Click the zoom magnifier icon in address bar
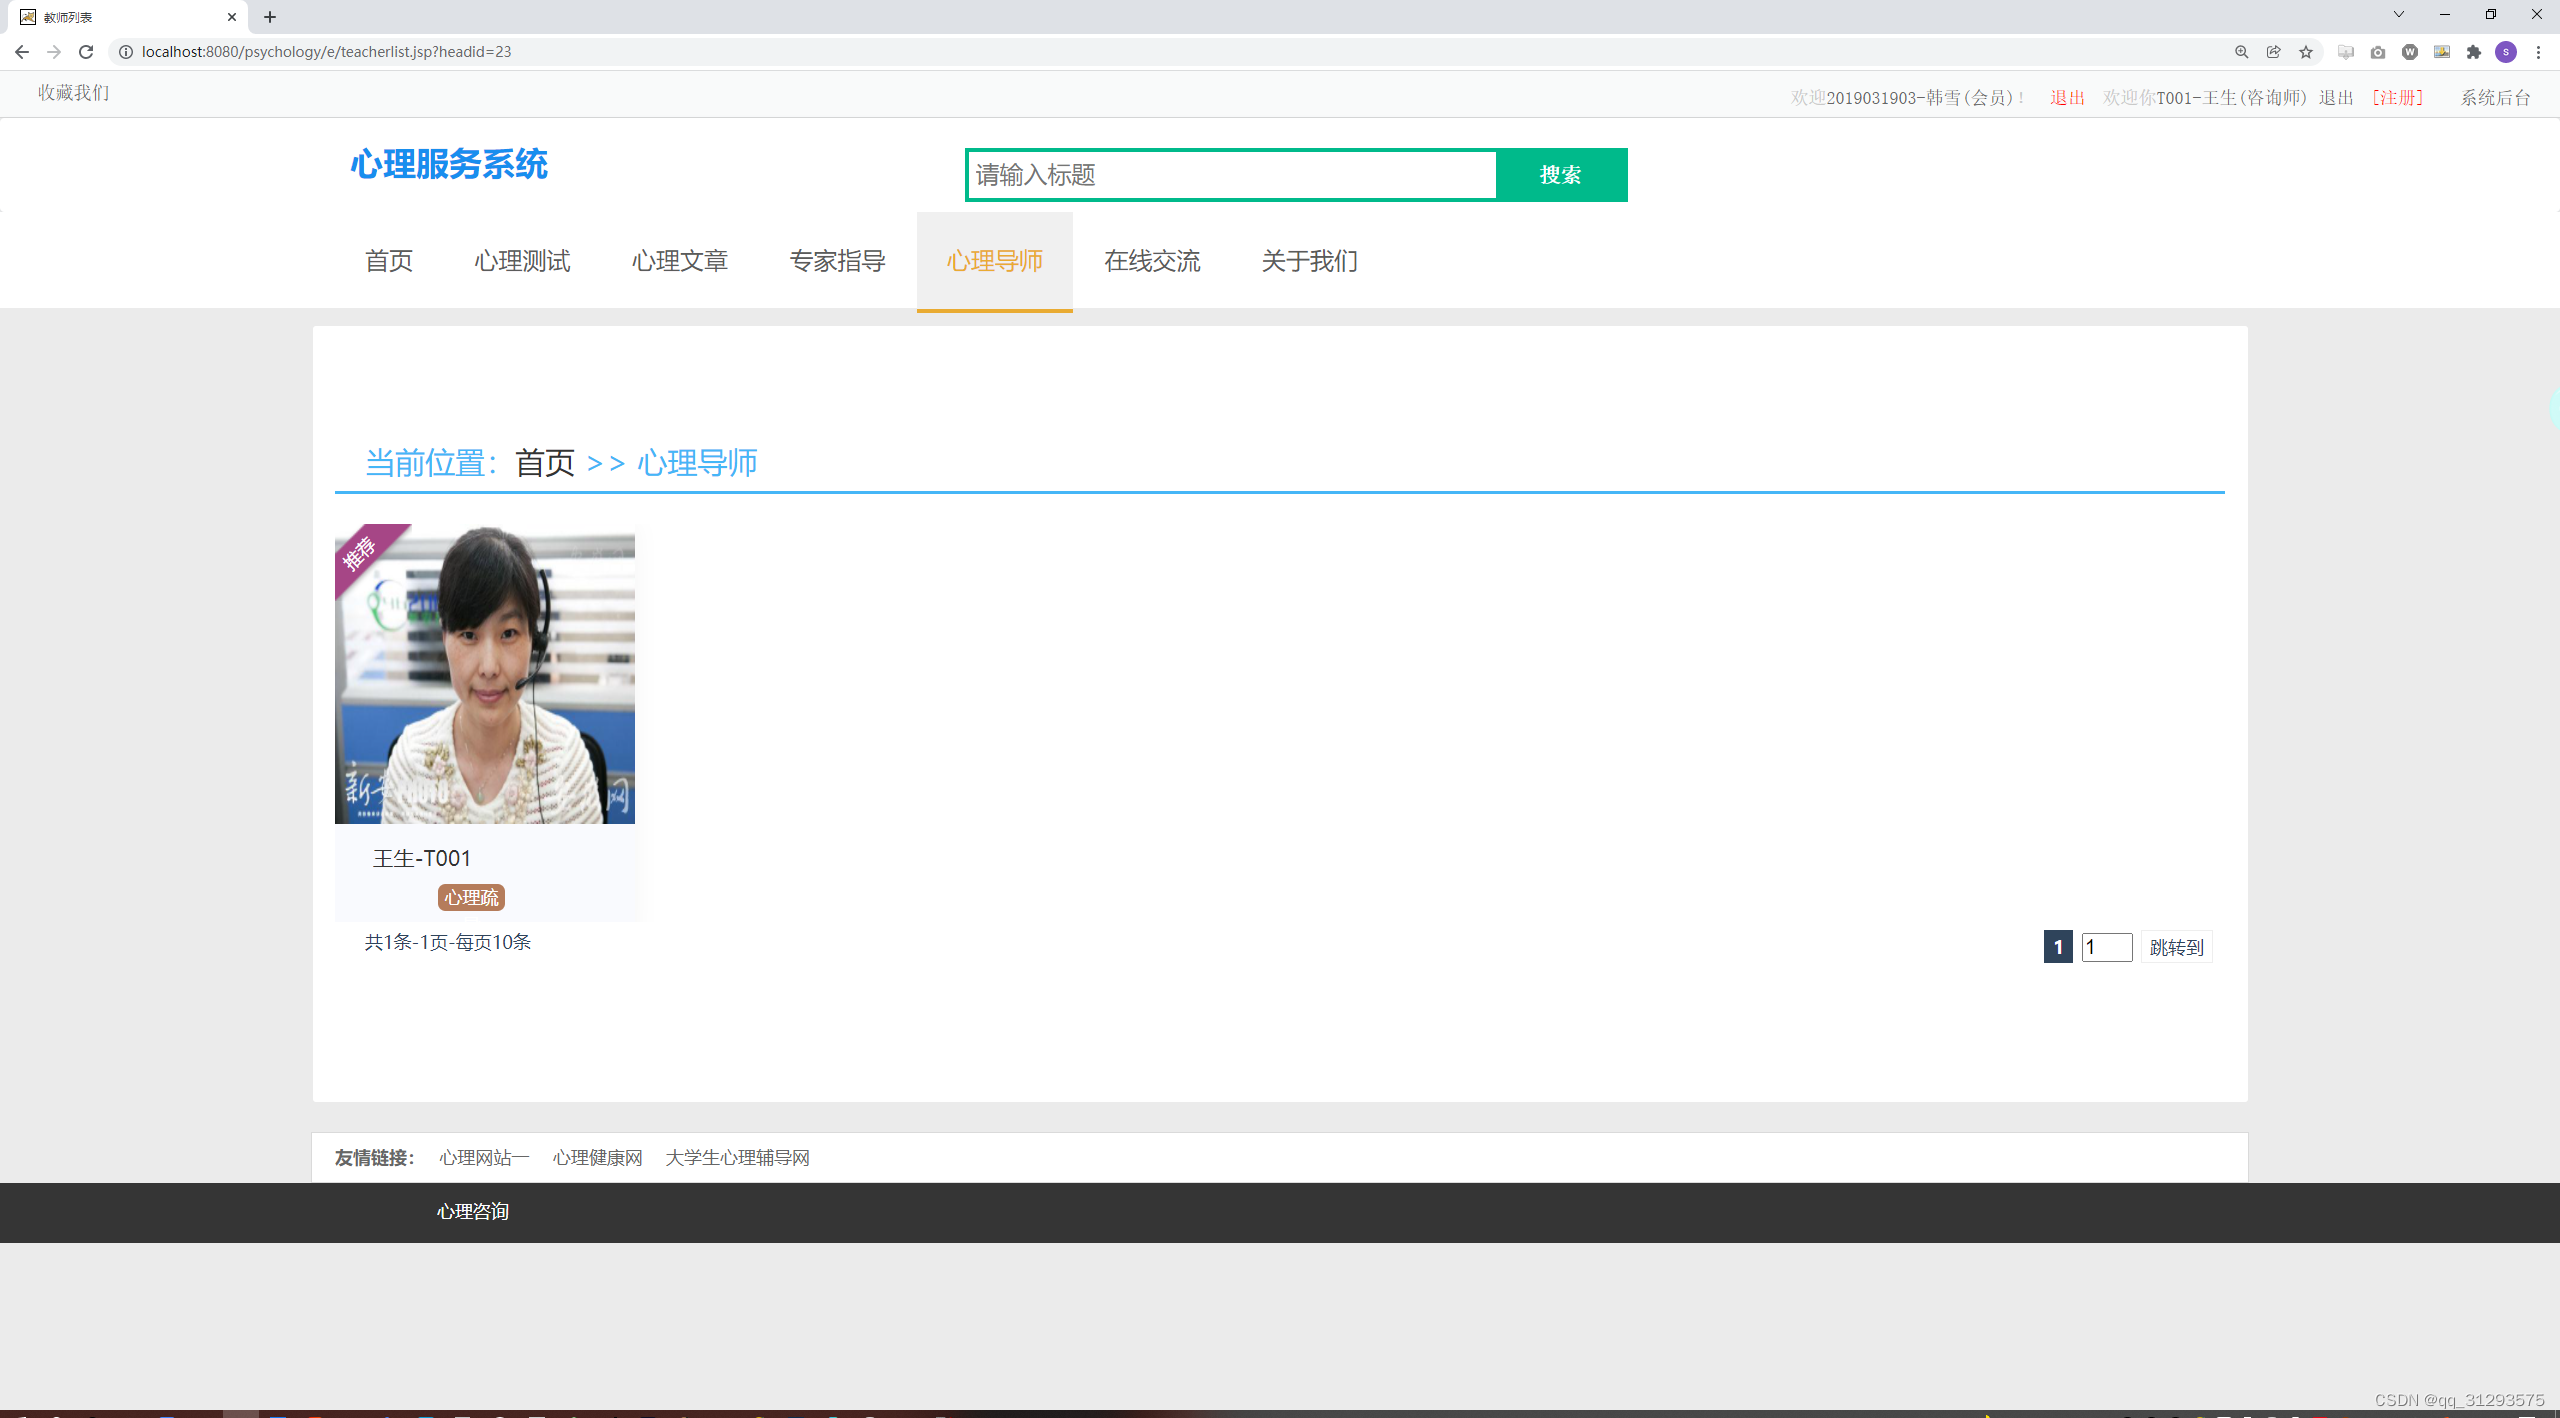This screenshot has height=1418, width=2560. [2242, 51]
